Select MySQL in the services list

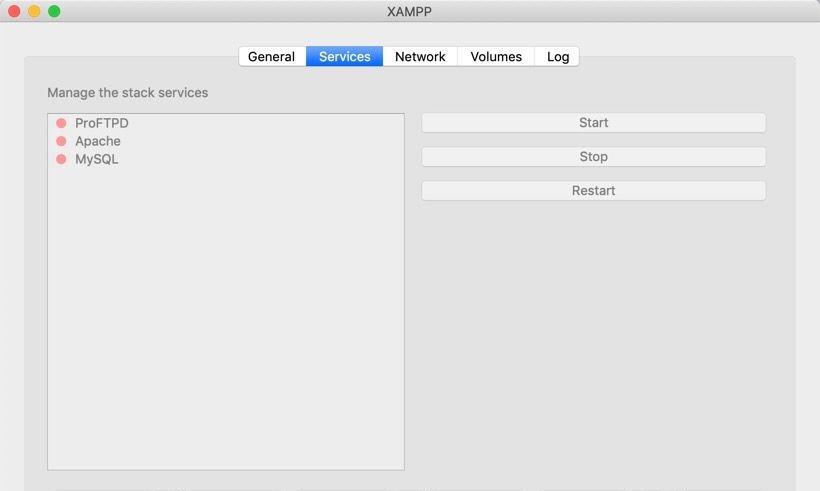point(226,159)
